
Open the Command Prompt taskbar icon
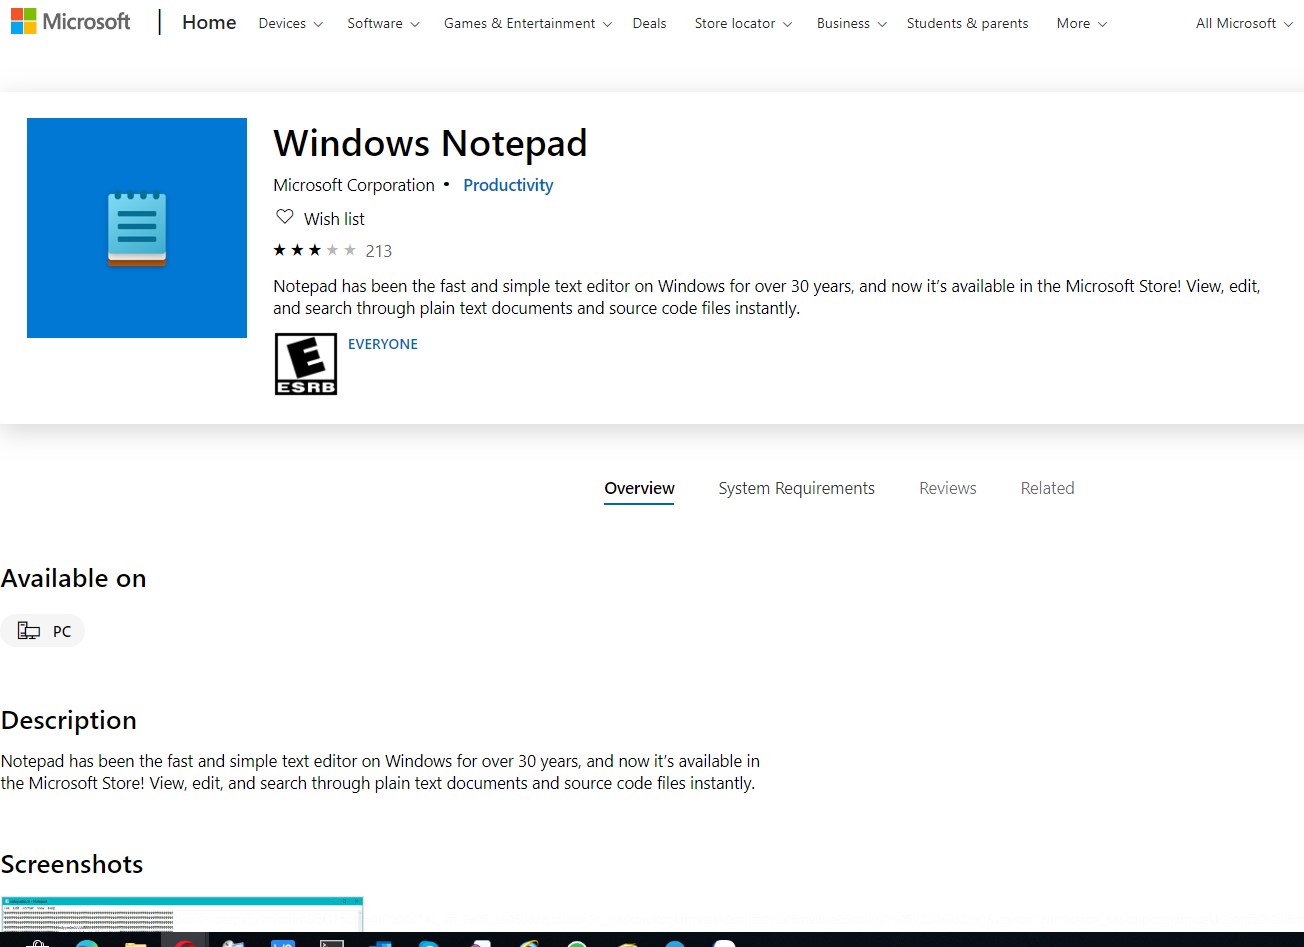coord(330,941)
